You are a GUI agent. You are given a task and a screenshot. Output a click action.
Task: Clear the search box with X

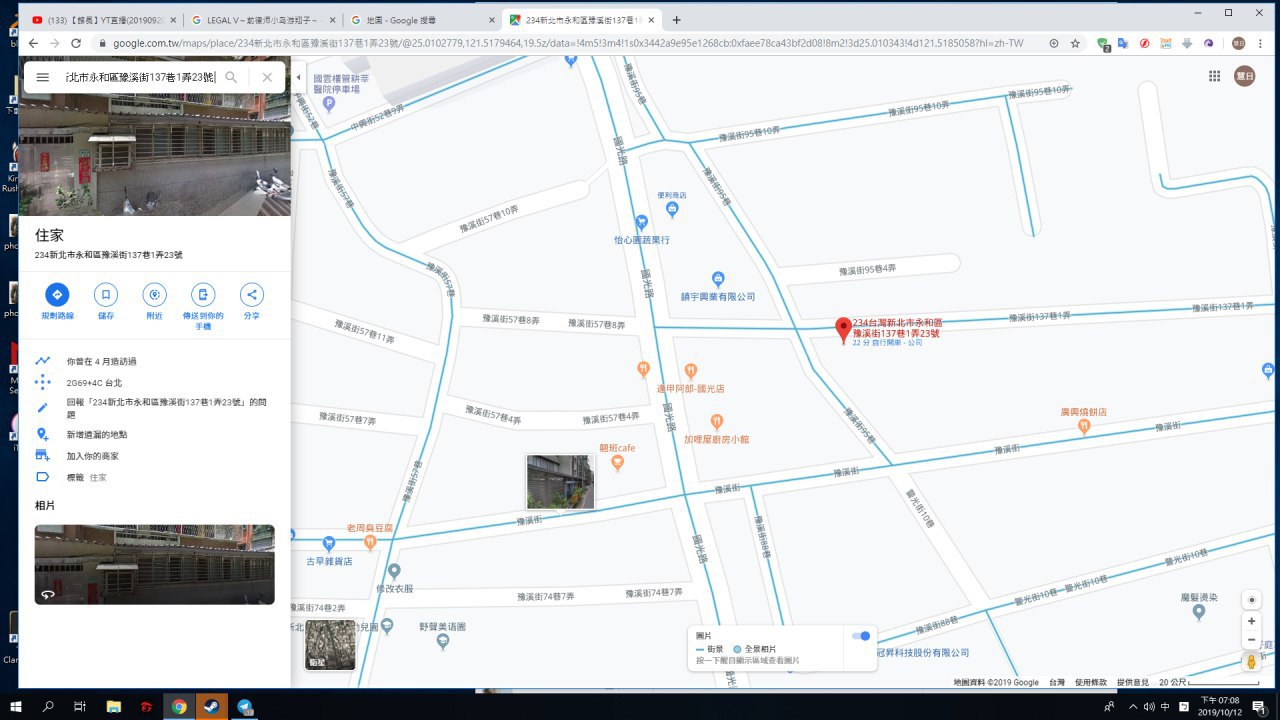pos(267,77)
